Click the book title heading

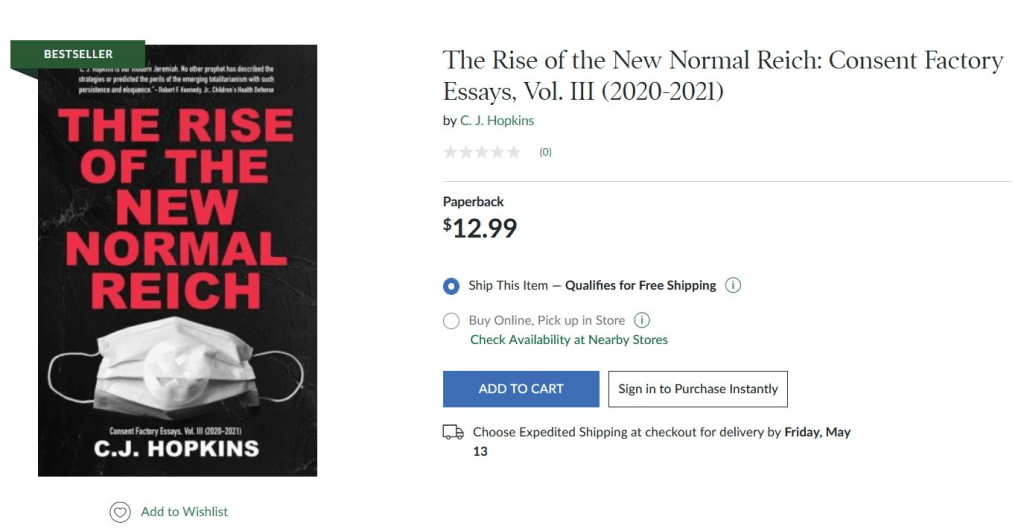click(x=722, y=76)
